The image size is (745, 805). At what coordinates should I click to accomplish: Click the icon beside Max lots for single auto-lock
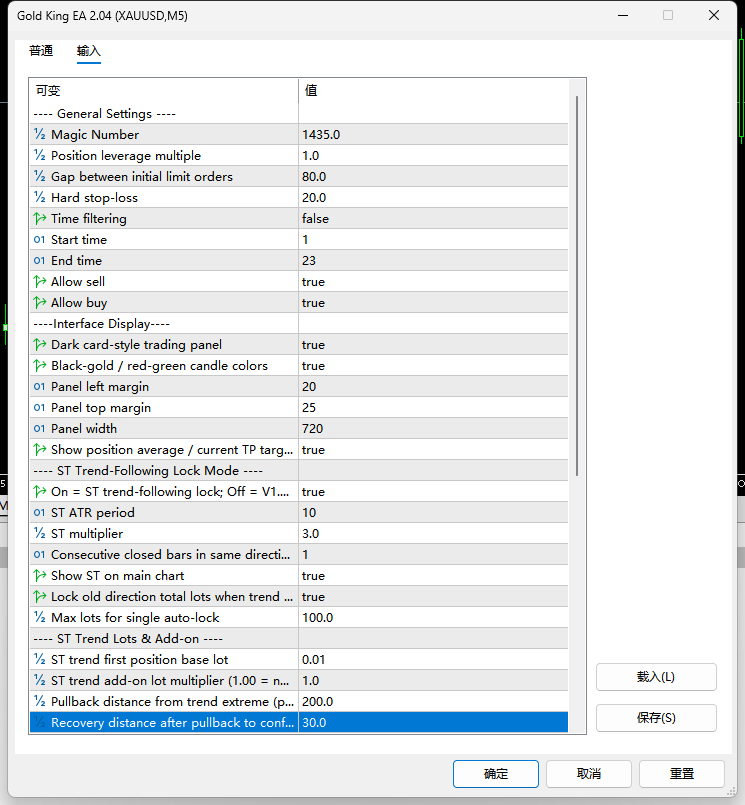point(40,618)
